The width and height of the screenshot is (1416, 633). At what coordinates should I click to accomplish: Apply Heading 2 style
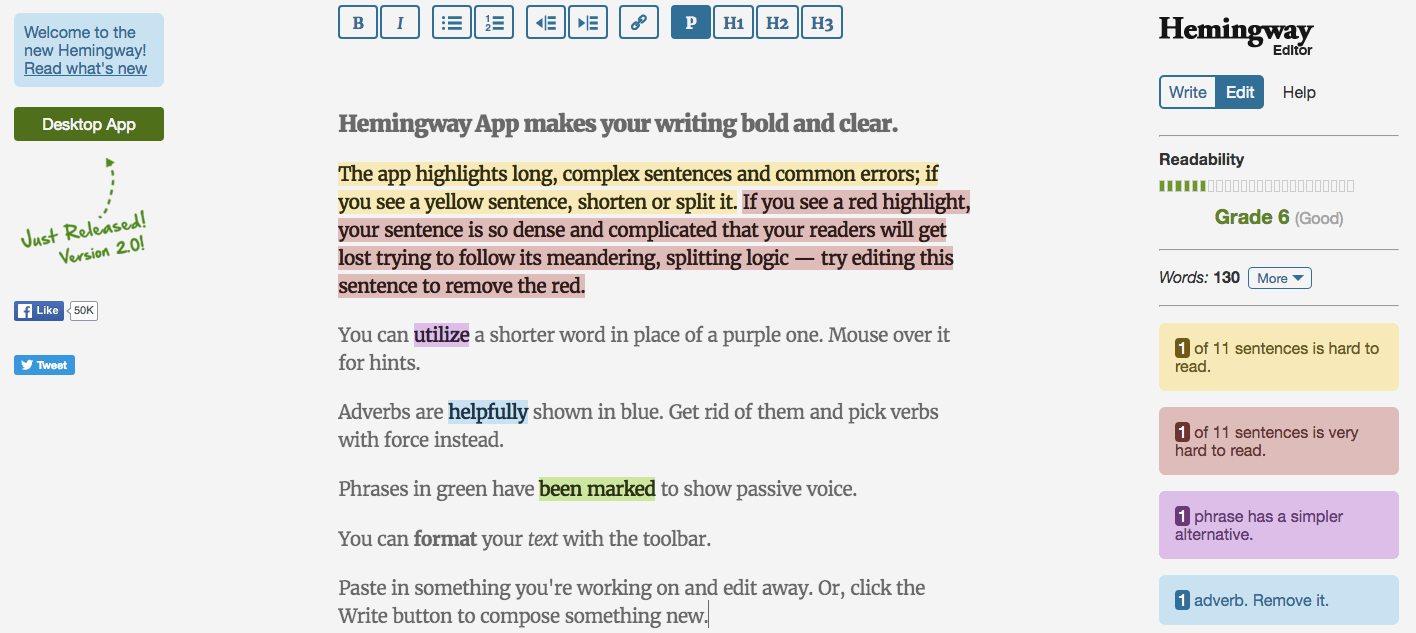(x=777, y=23)
